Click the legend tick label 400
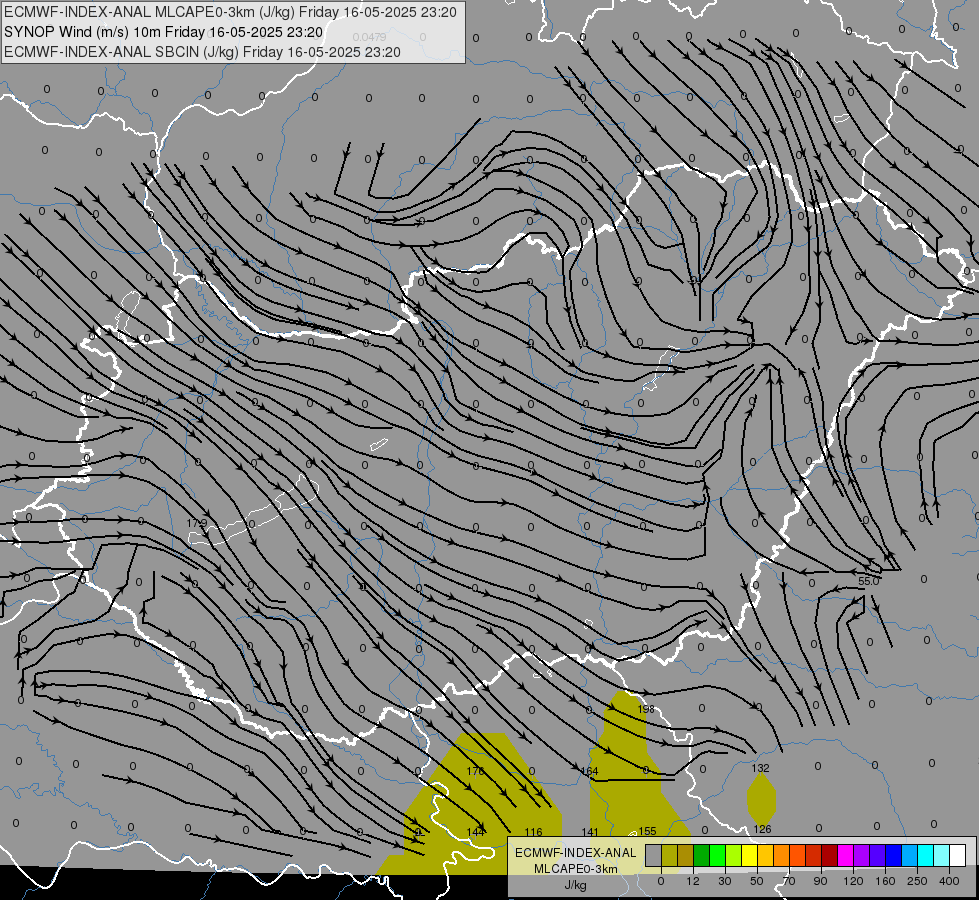Screen dimensions: 979x900 949,881
